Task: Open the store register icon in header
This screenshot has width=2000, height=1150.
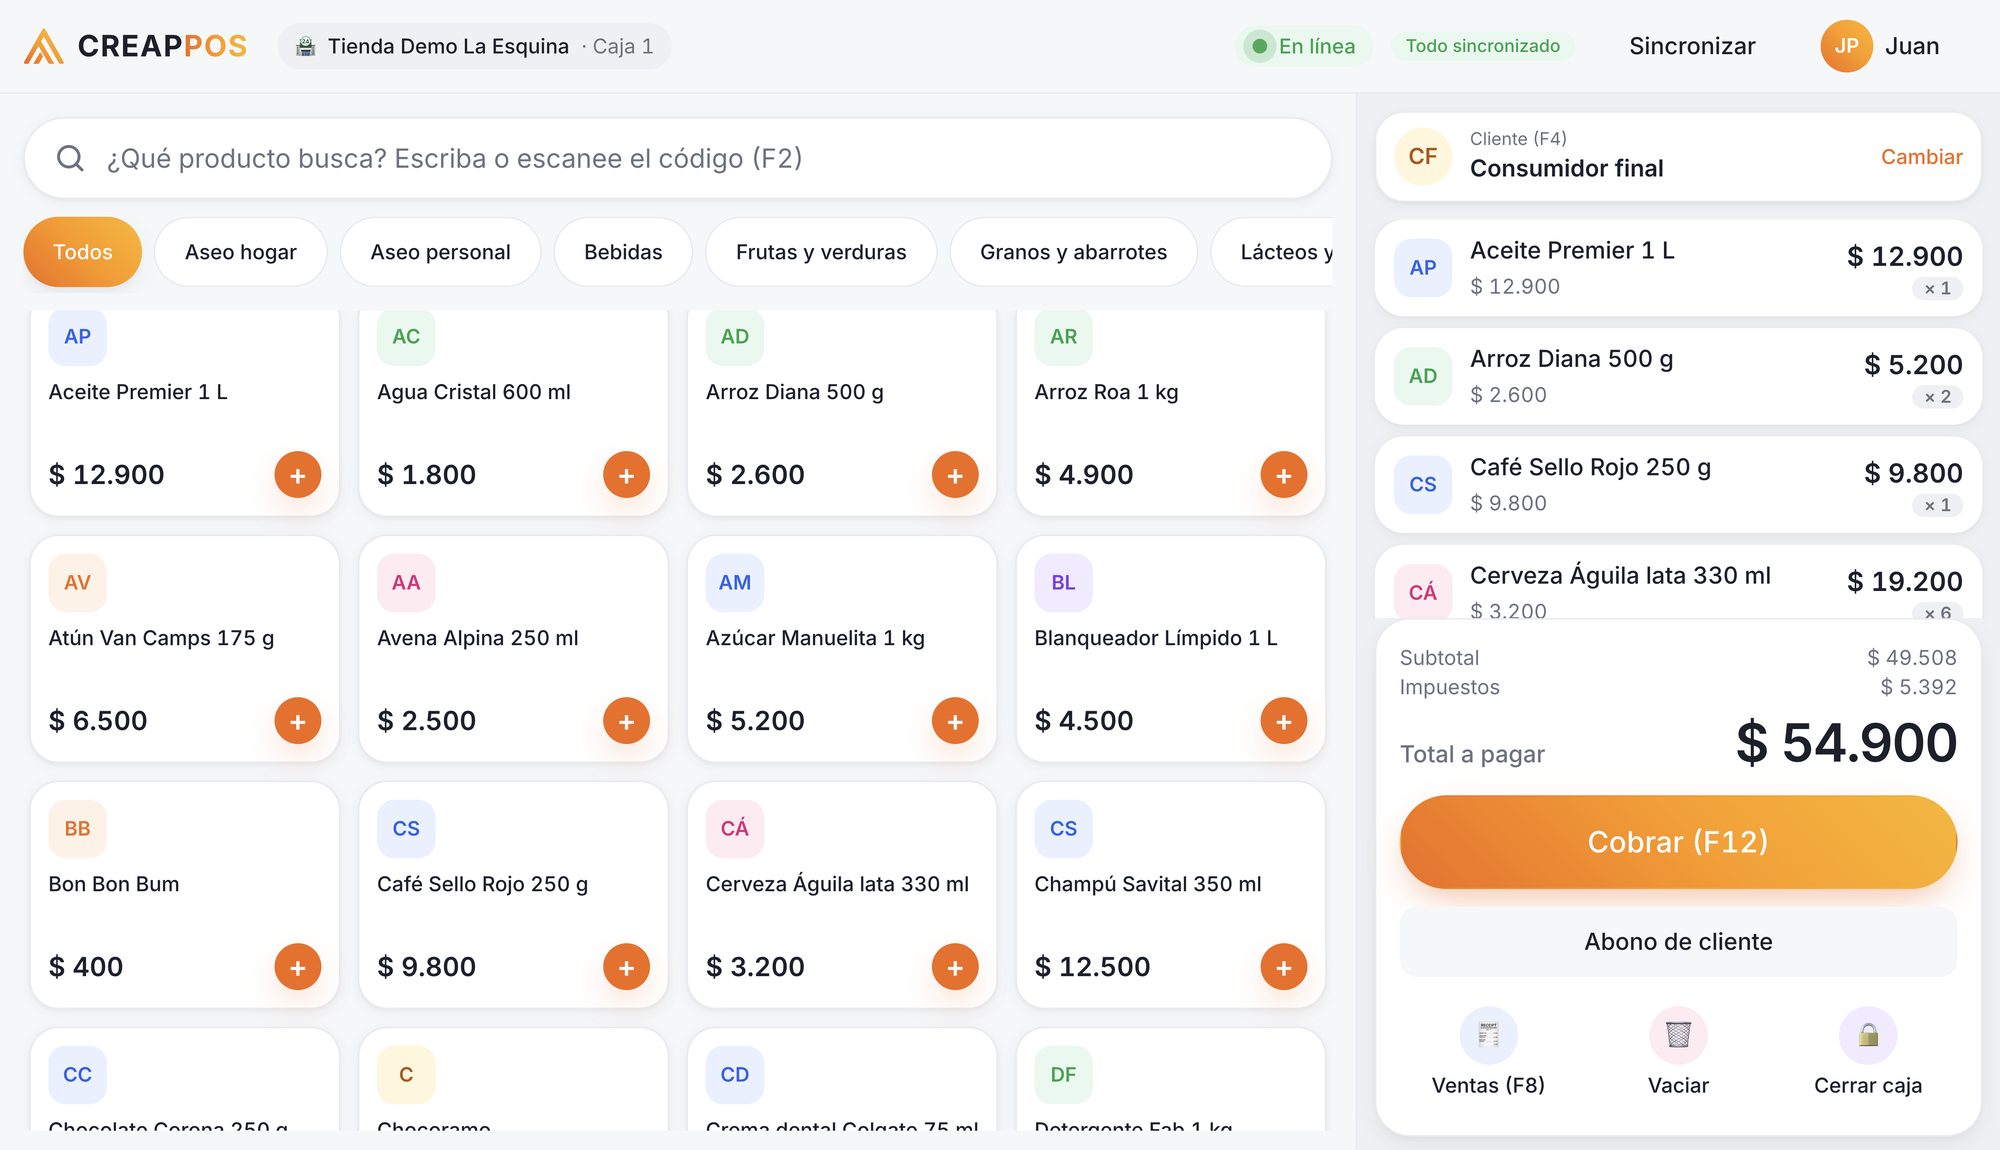Action: click(x=306, y=46)
